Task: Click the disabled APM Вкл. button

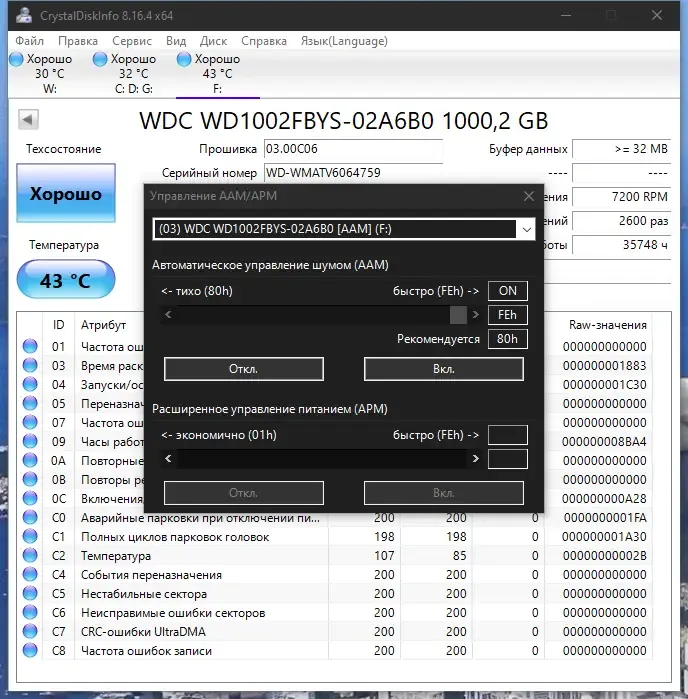Action: pyautogui.click(x=444, y=493)
